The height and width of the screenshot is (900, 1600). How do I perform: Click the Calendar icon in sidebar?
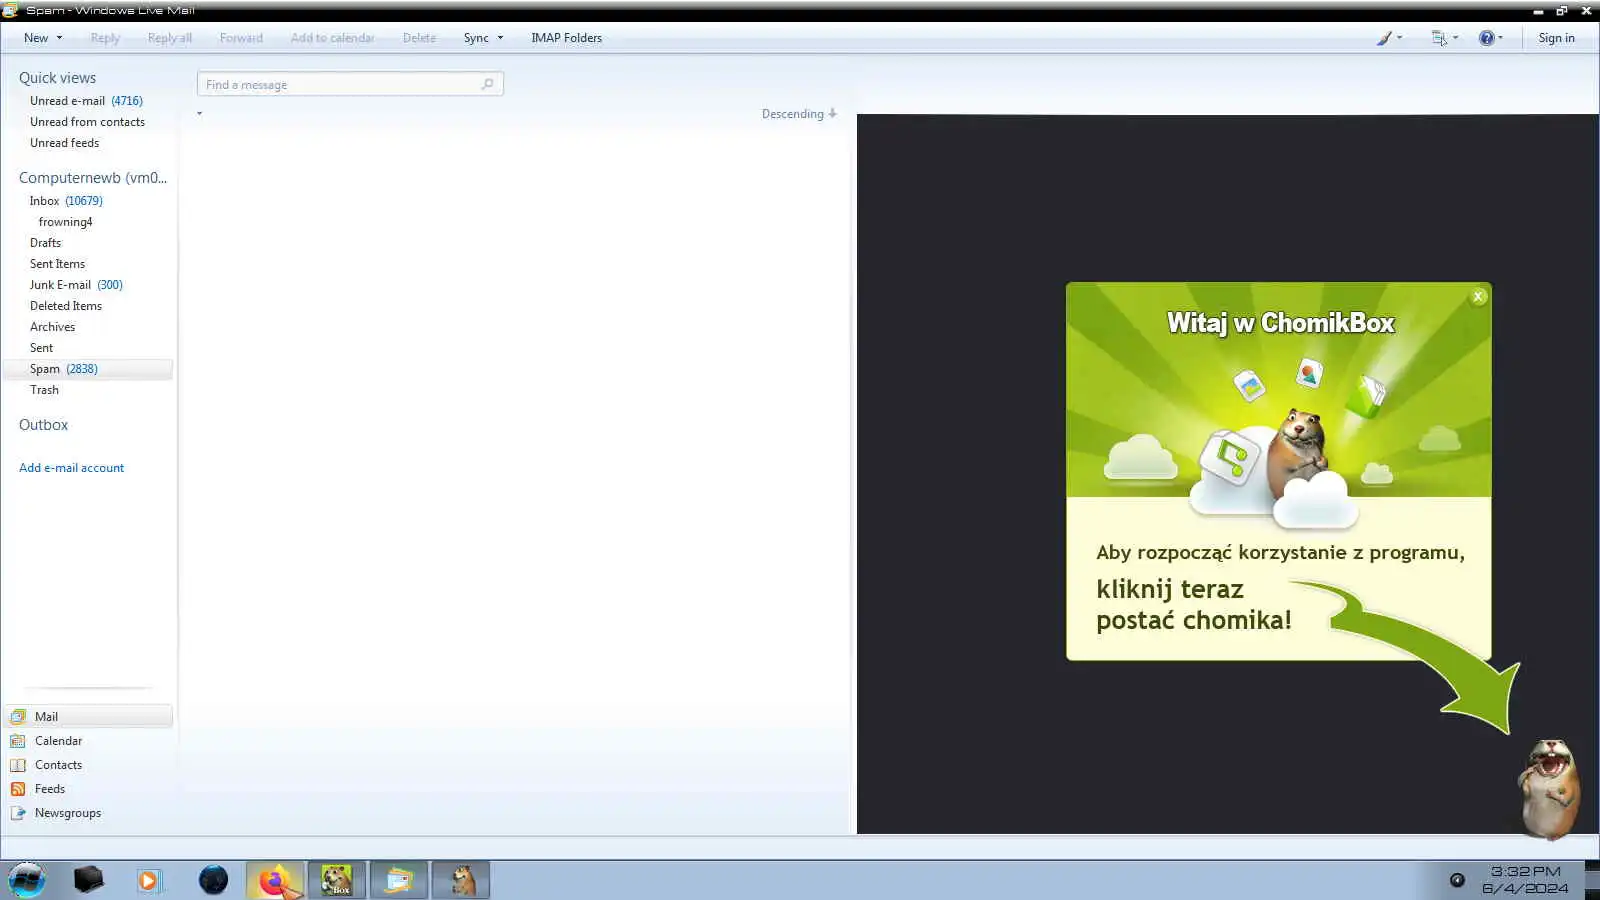click(18, 741)
